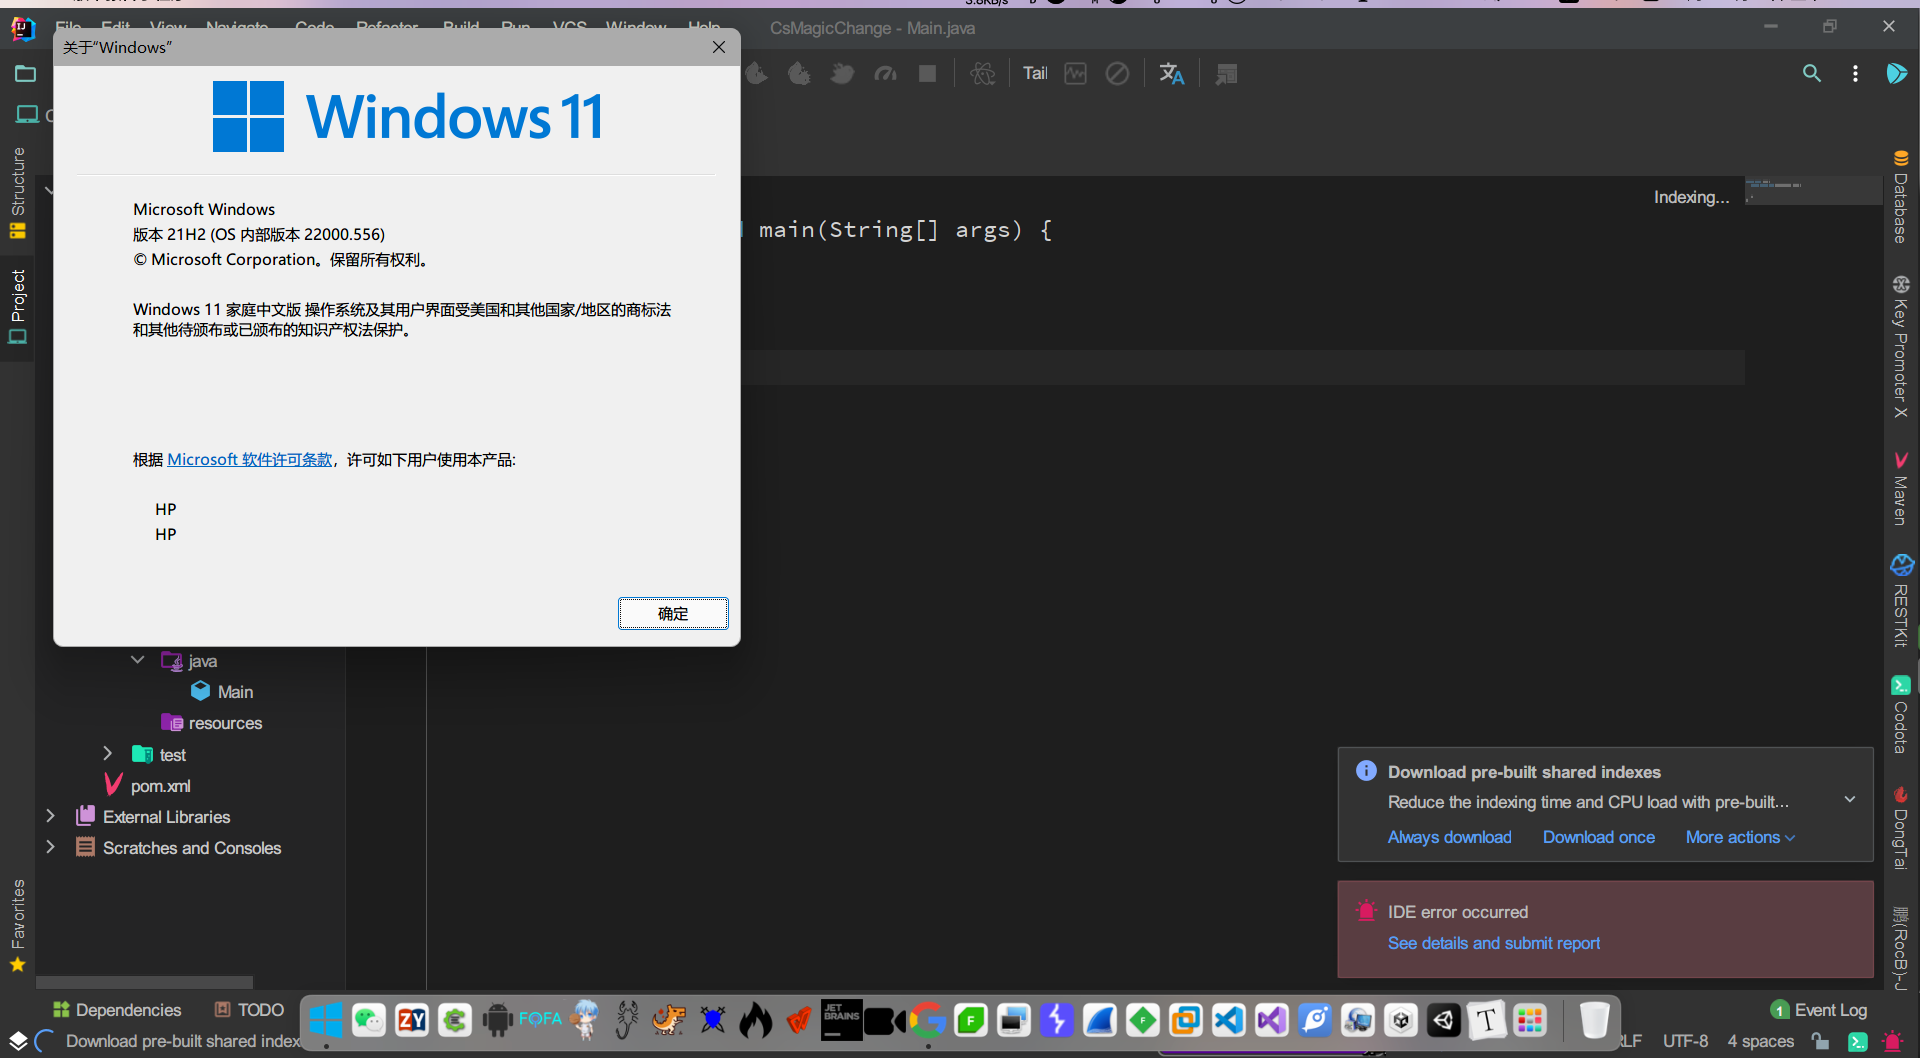Click the red alarm error icon in status bar
1920x1058 pixels.
pos(1892,1041)
